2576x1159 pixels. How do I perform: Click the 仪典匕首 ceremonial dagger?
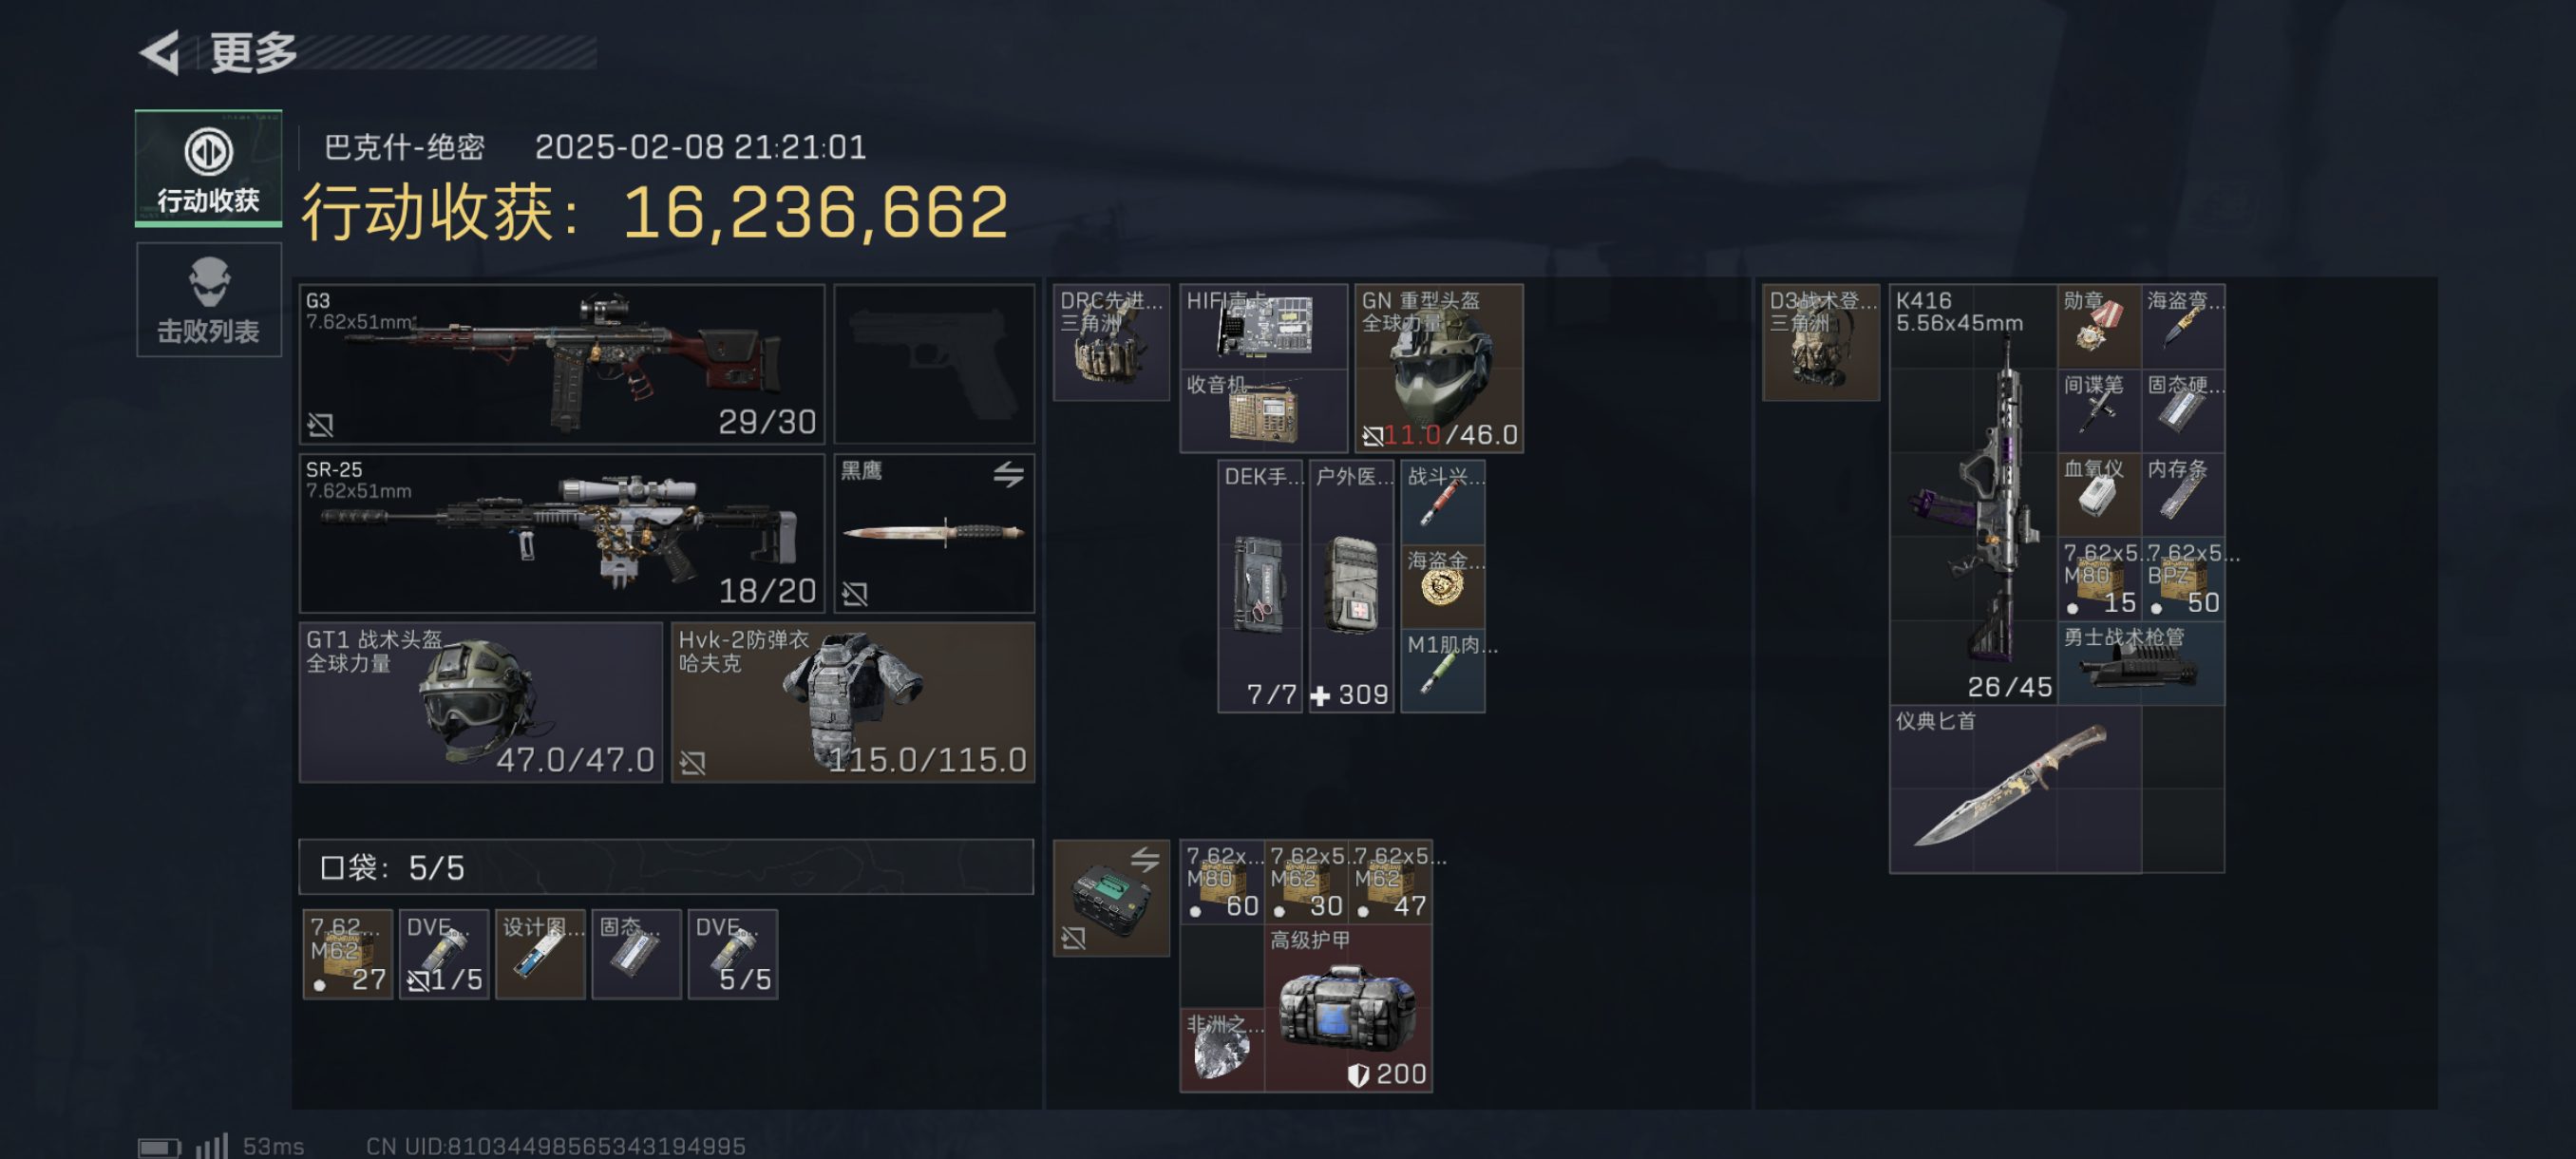[x=2015, y=789]
